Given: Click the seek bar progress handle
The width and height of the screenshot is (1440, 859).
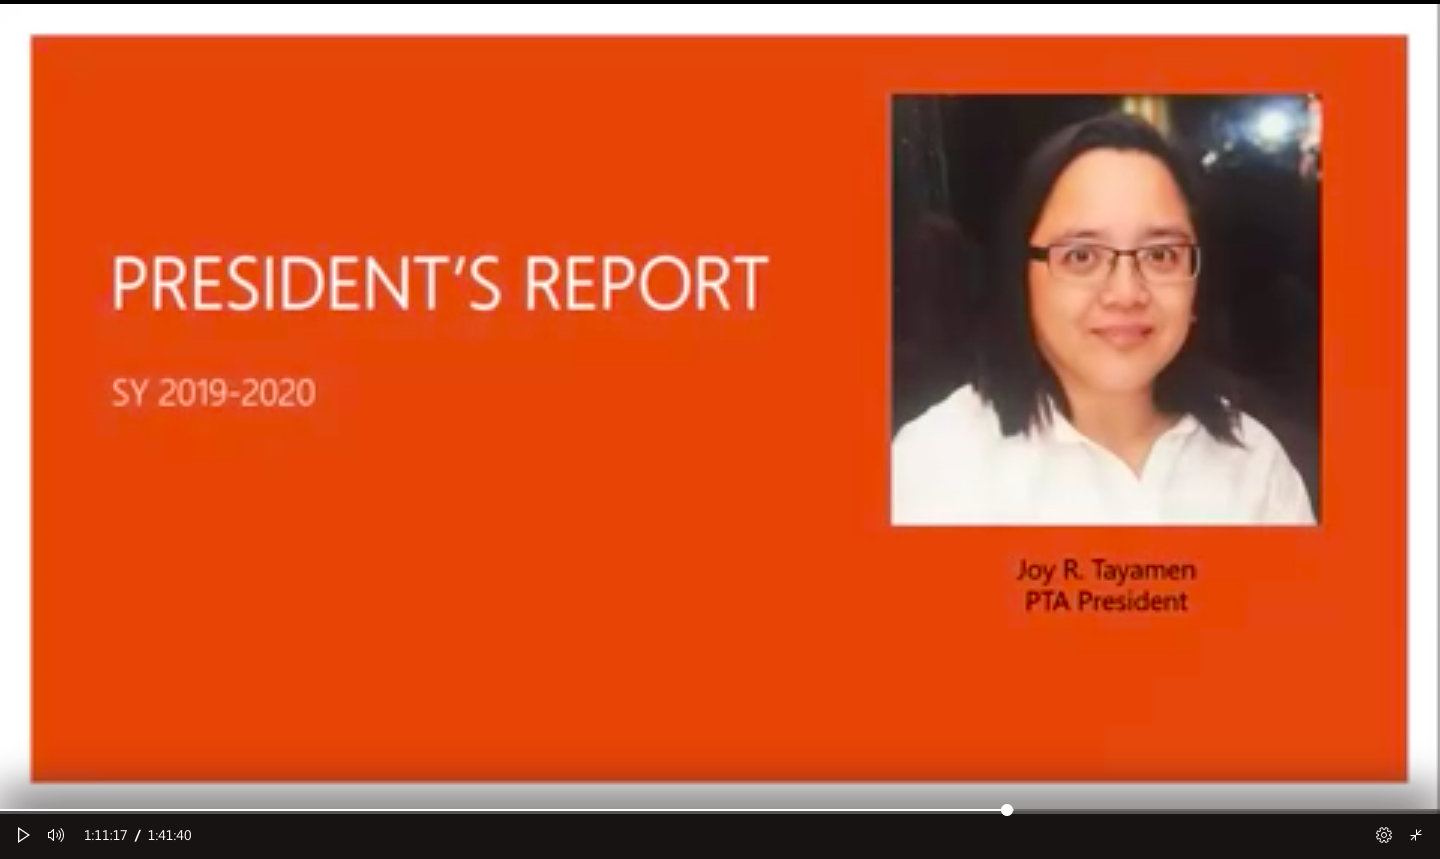Looking at the screenshot, I should point(1007,810).
